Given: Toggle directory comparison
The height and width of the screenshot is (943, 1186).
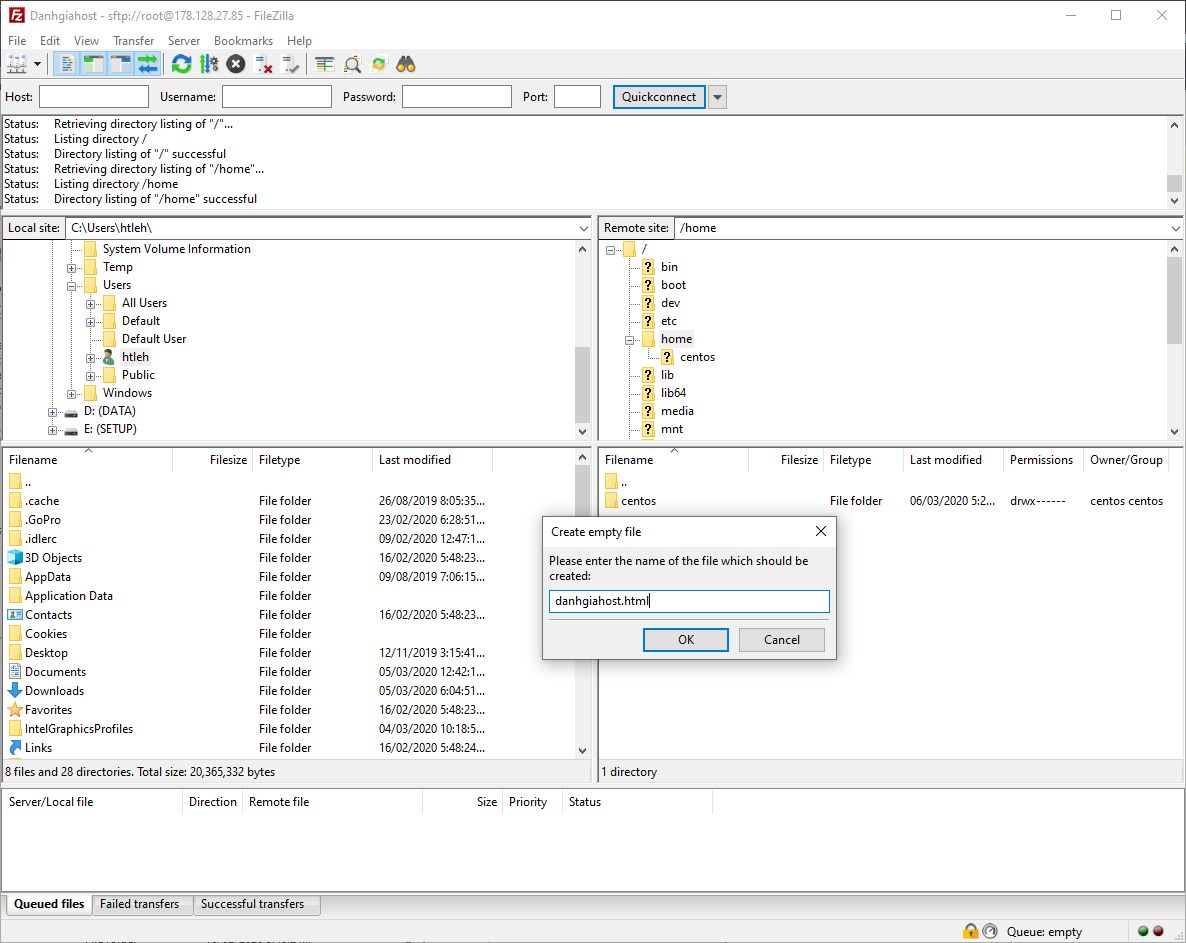Looking at the screenshot, I should click(x=352, y=64).
